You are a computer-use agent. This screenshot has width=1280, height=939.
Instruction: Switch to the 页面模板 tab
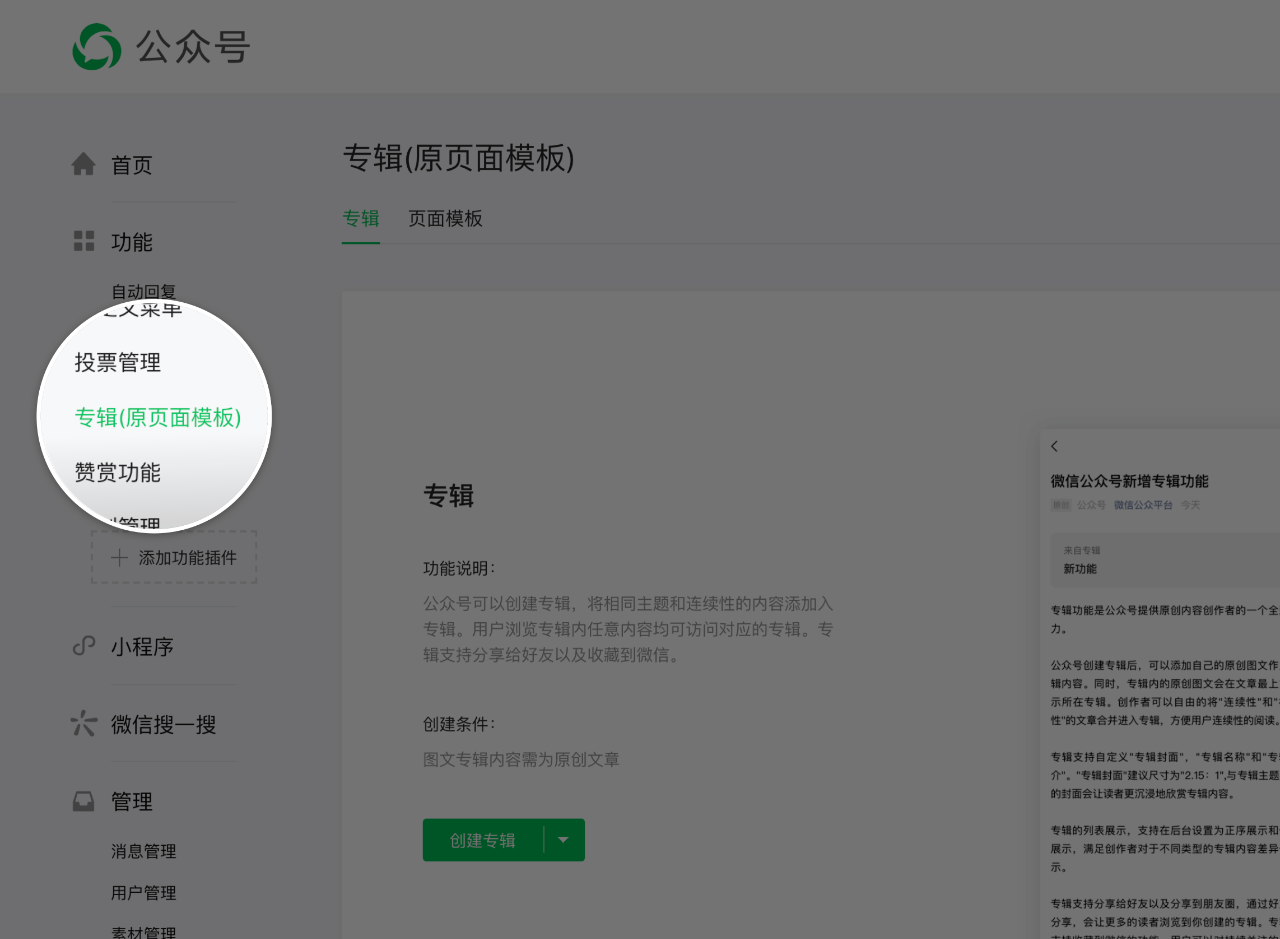coord(445,218)
